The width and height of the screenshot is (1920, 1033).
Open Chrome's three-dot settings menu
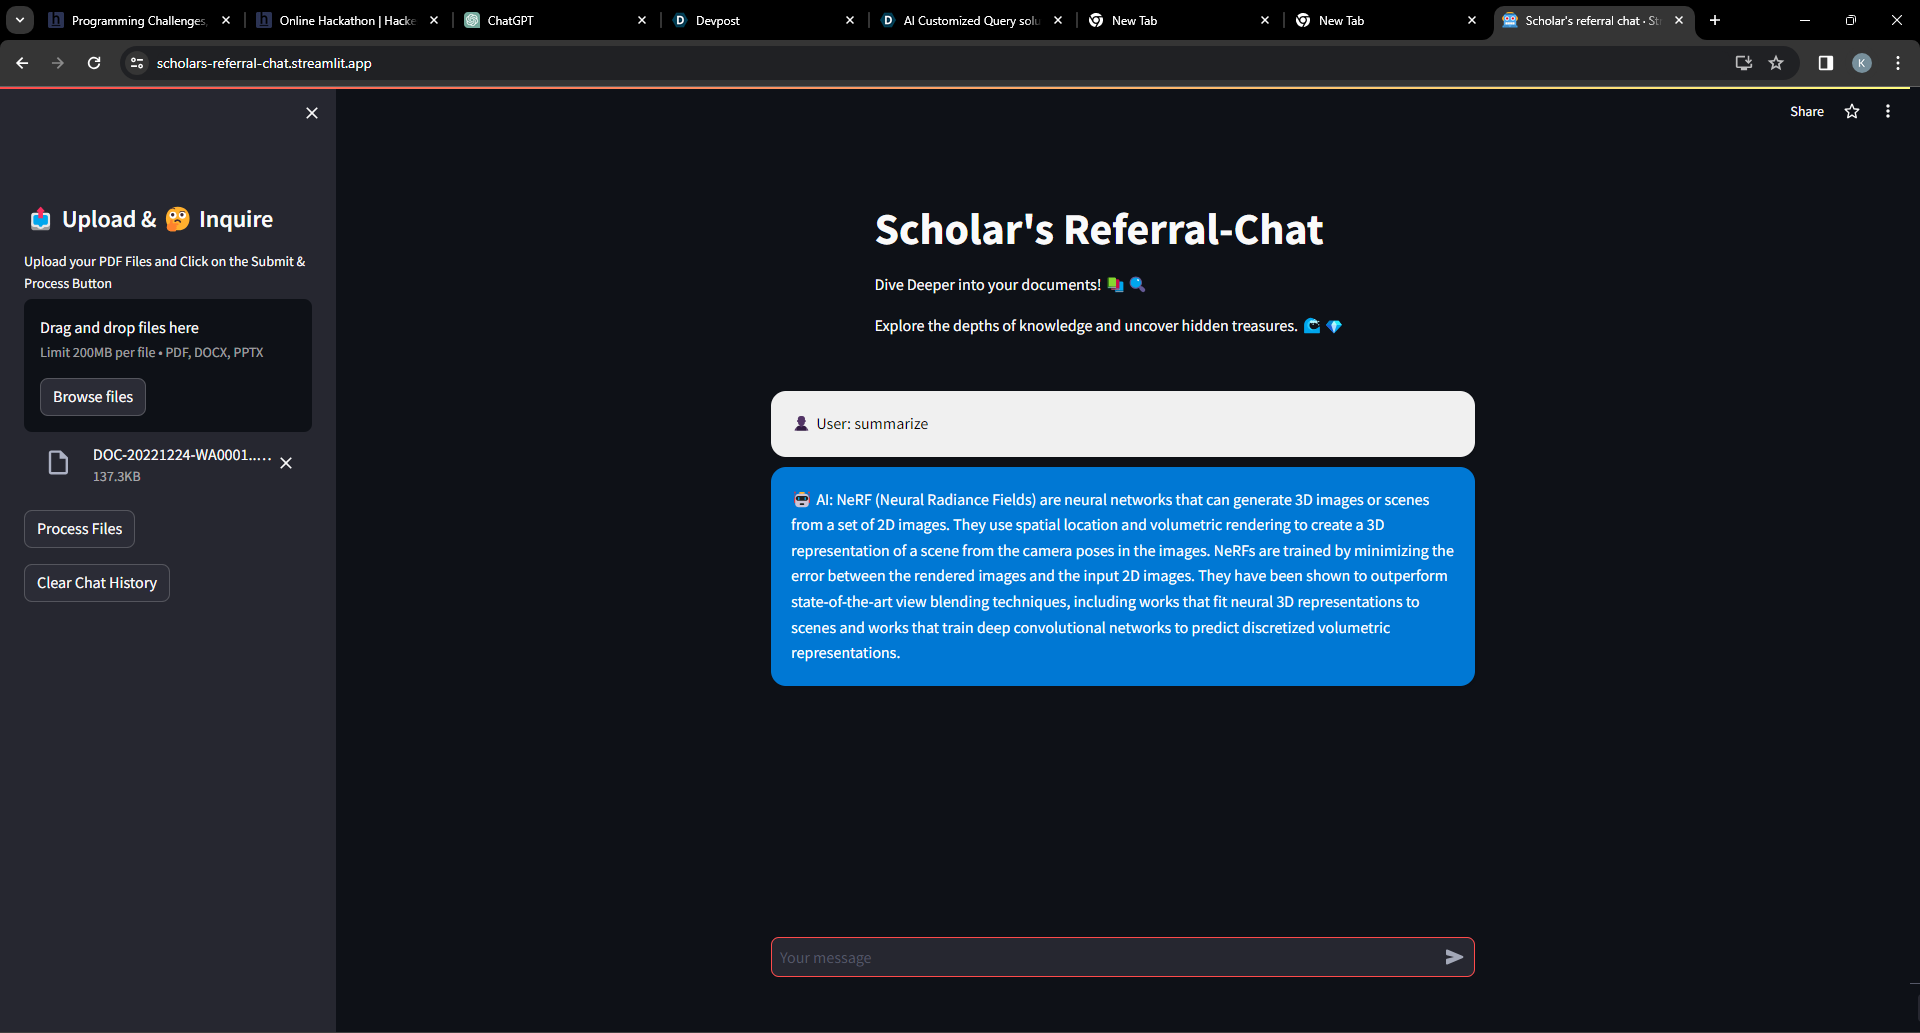click(x=1897, y=62)
